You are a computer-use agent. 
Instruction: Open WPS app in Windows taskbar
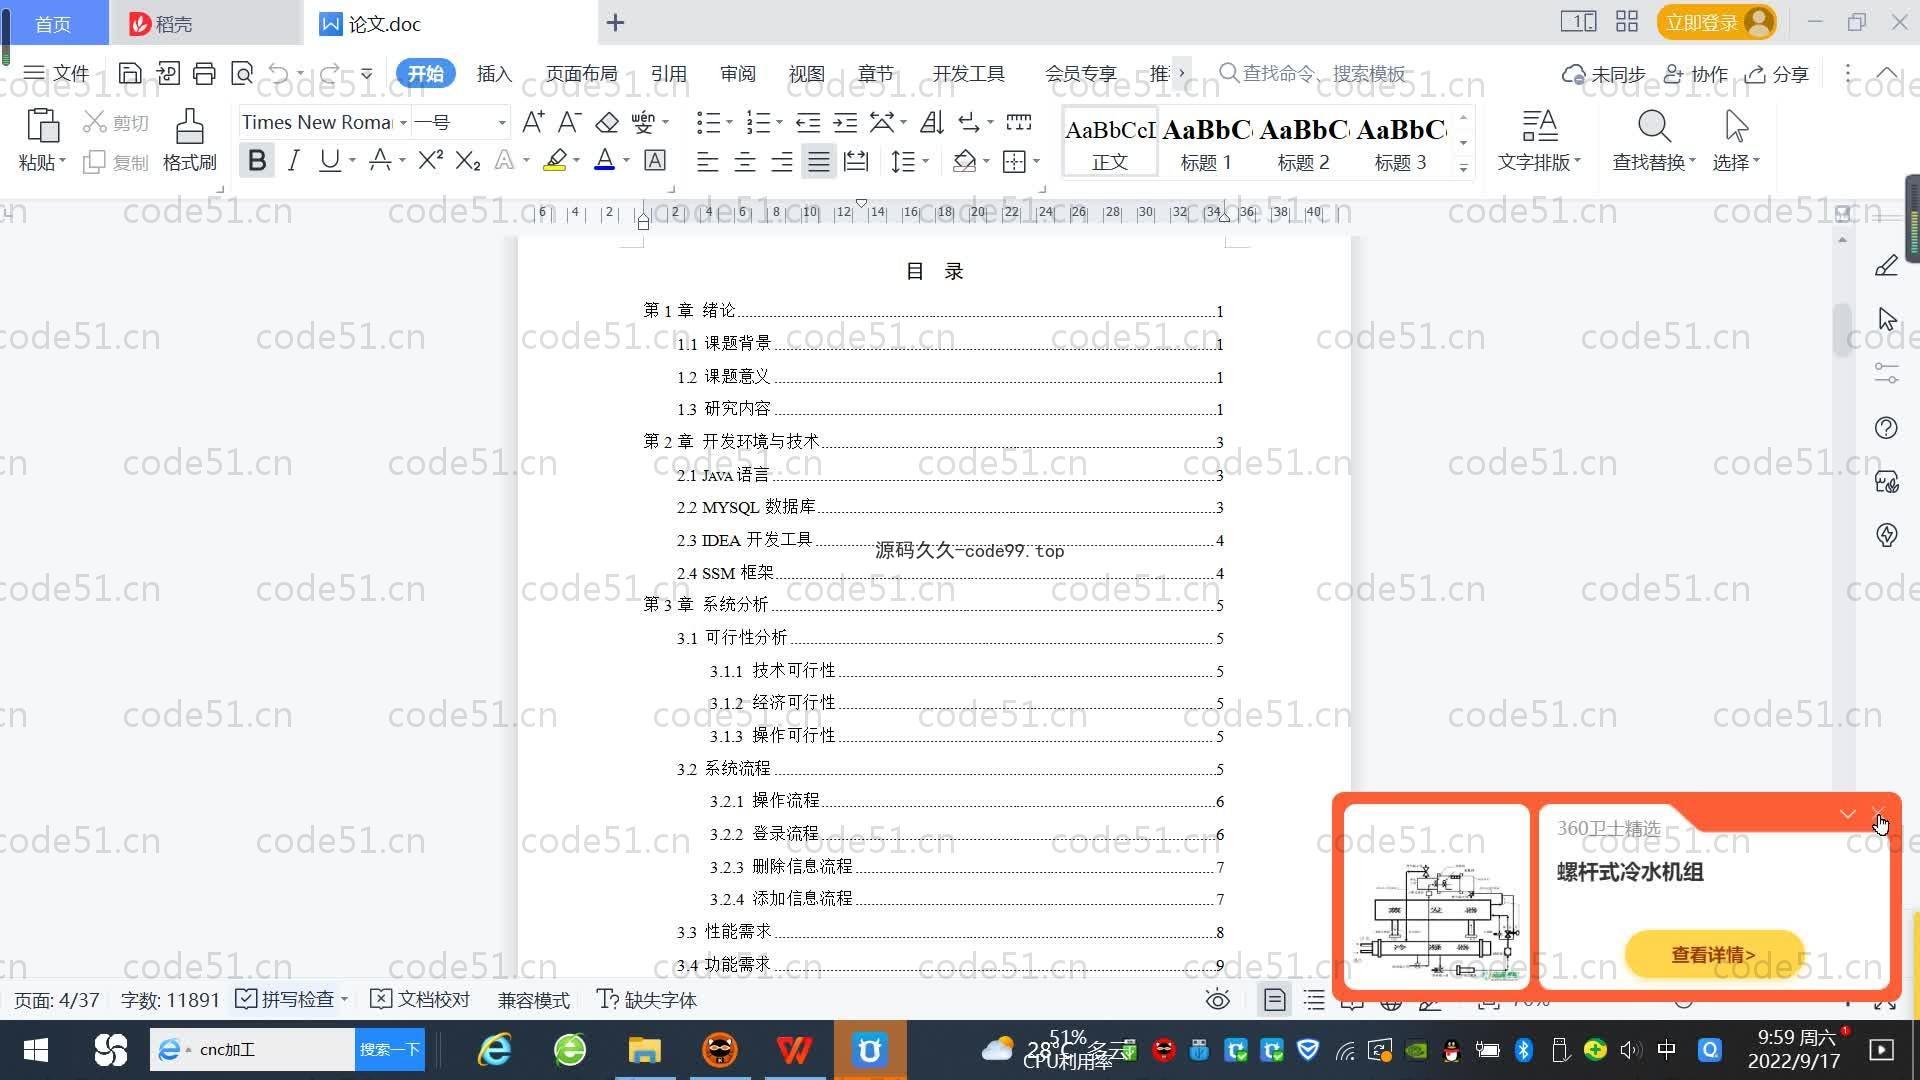[x=795, y=1050]
